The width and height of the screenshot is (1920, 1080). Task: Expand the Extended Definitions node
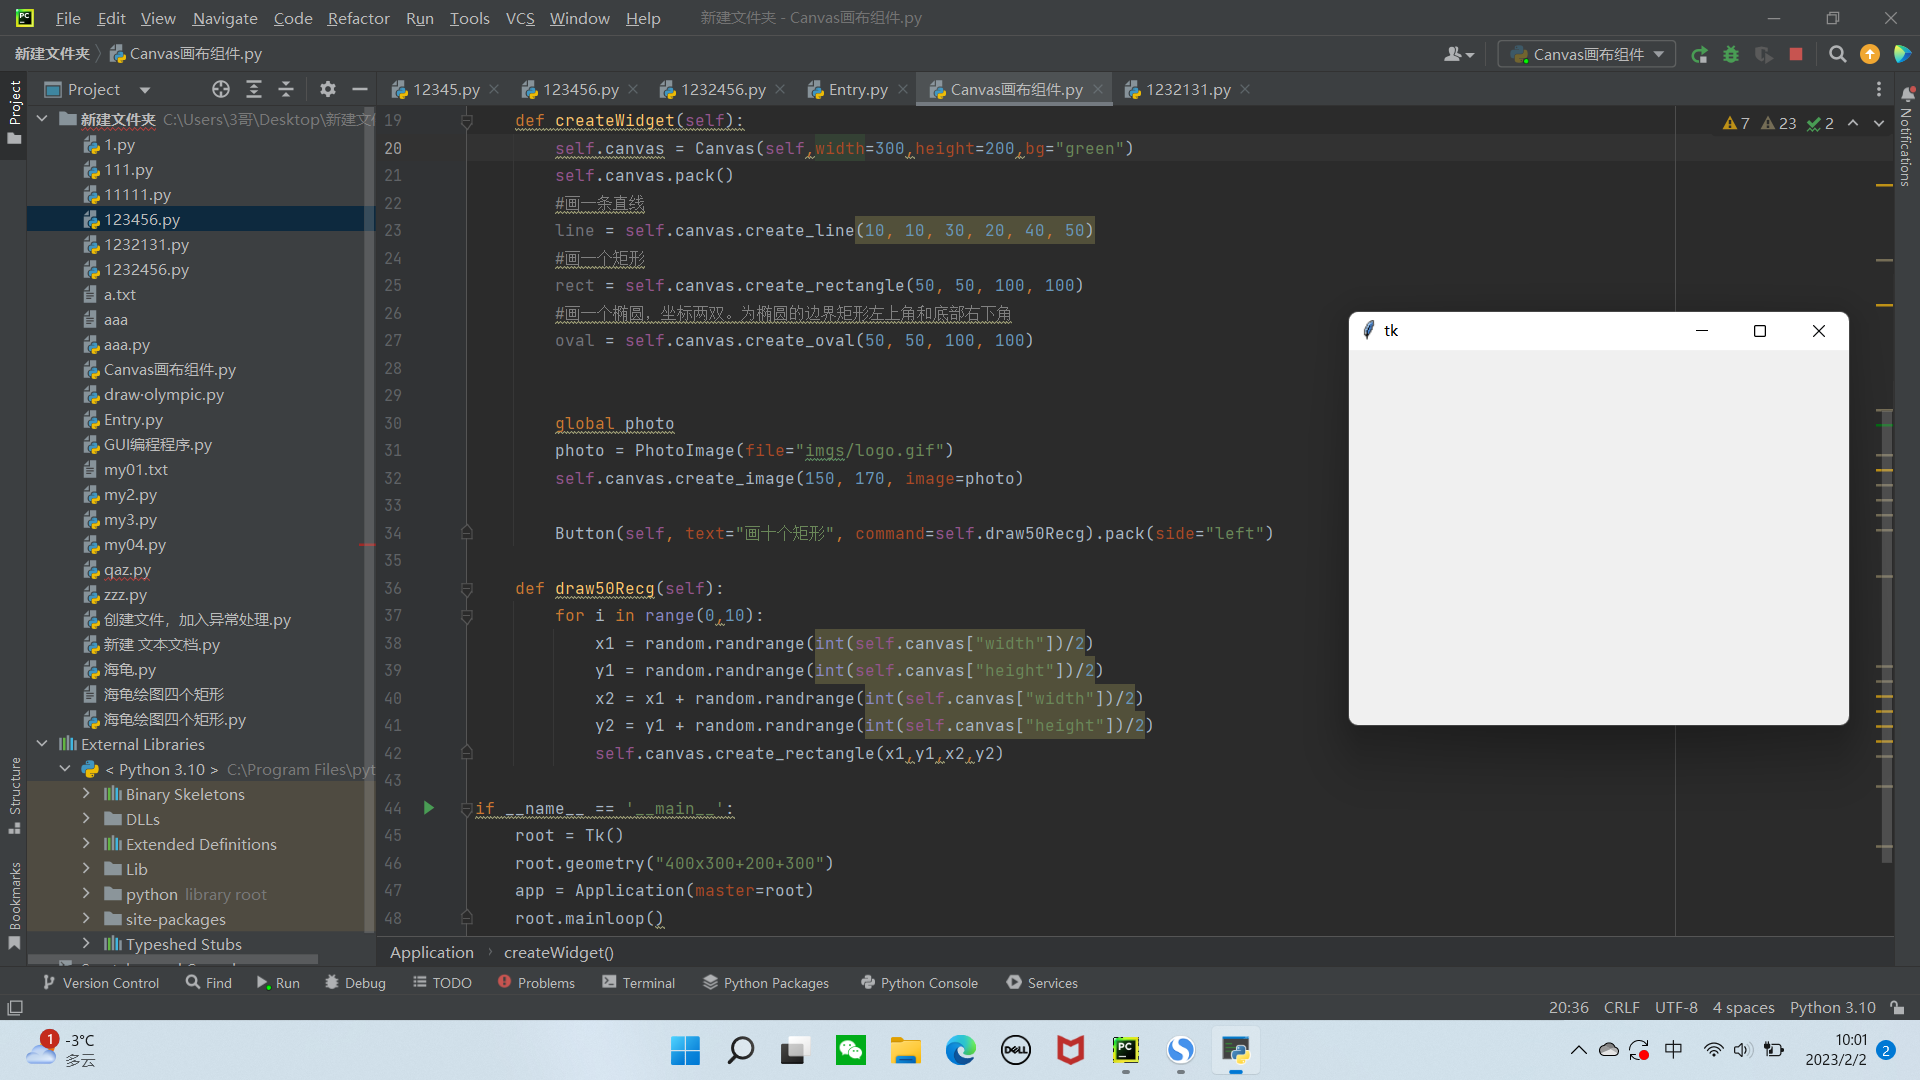click(x=86, y=844)
